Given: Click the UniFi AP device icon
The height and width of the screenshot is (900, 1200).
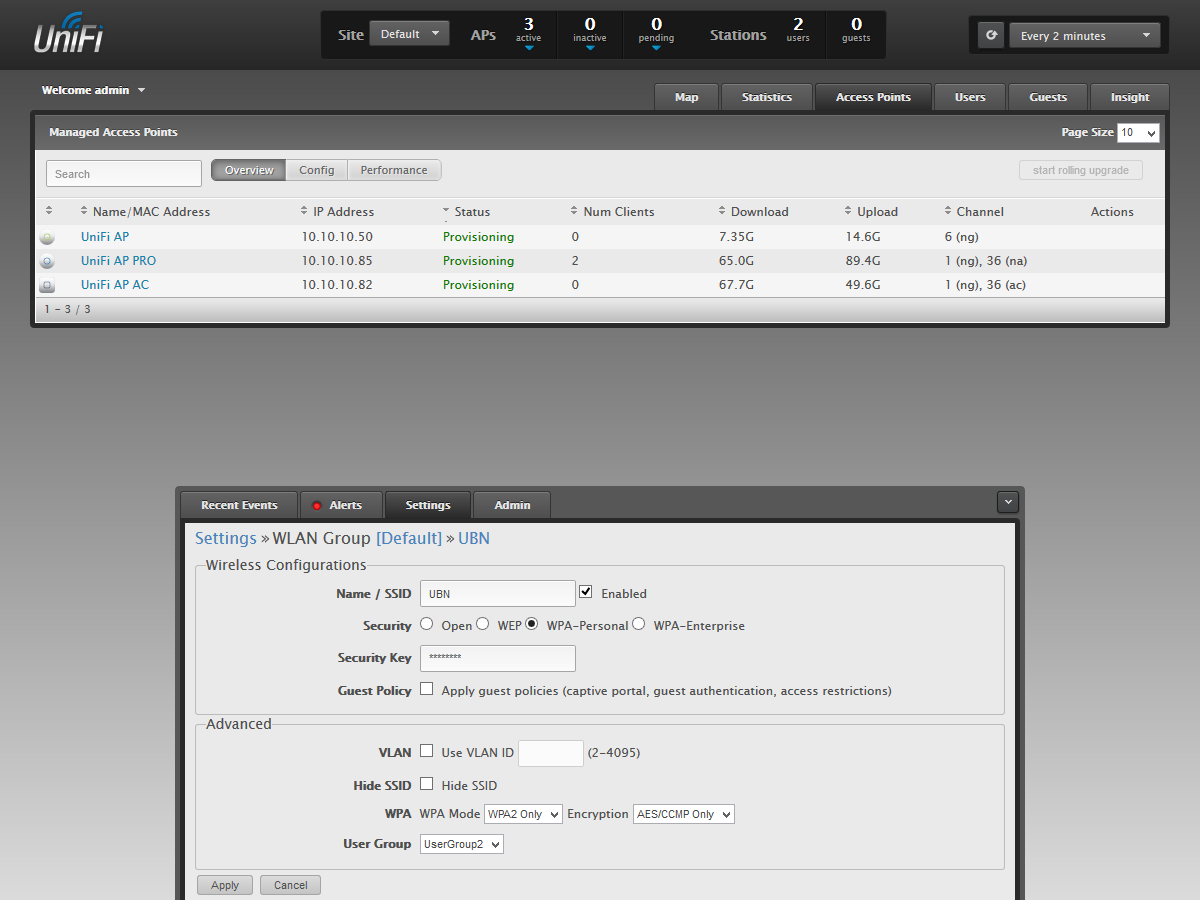Looking at the screenshot, I should click(47, 237).
